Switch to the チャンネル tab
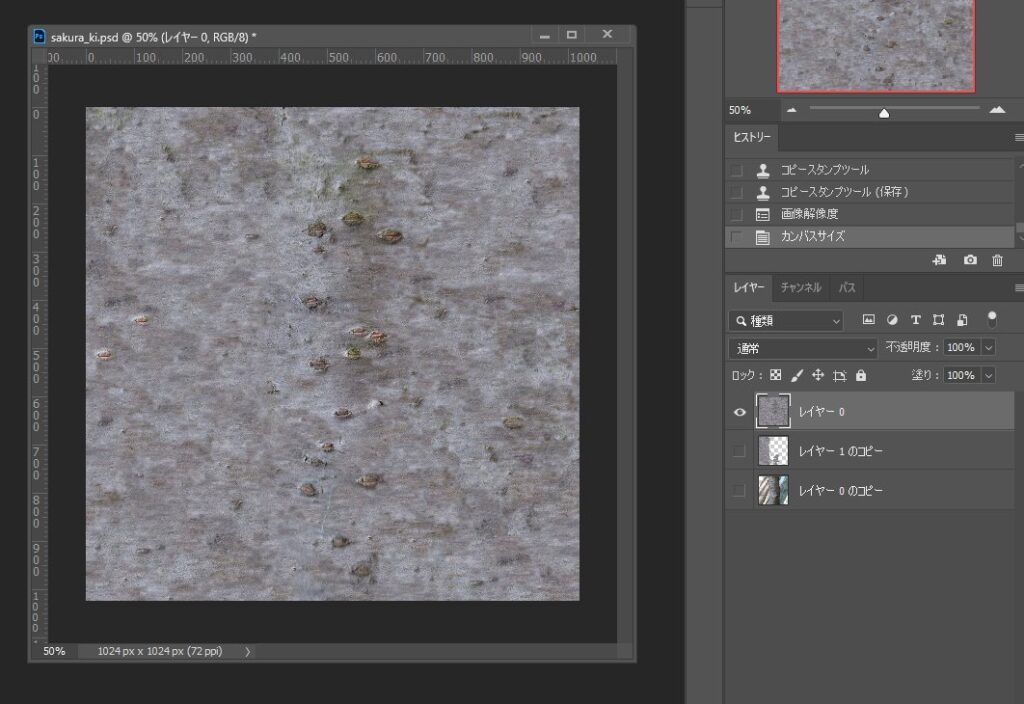This screenshot has width=1024, height=704. [801, 288]
